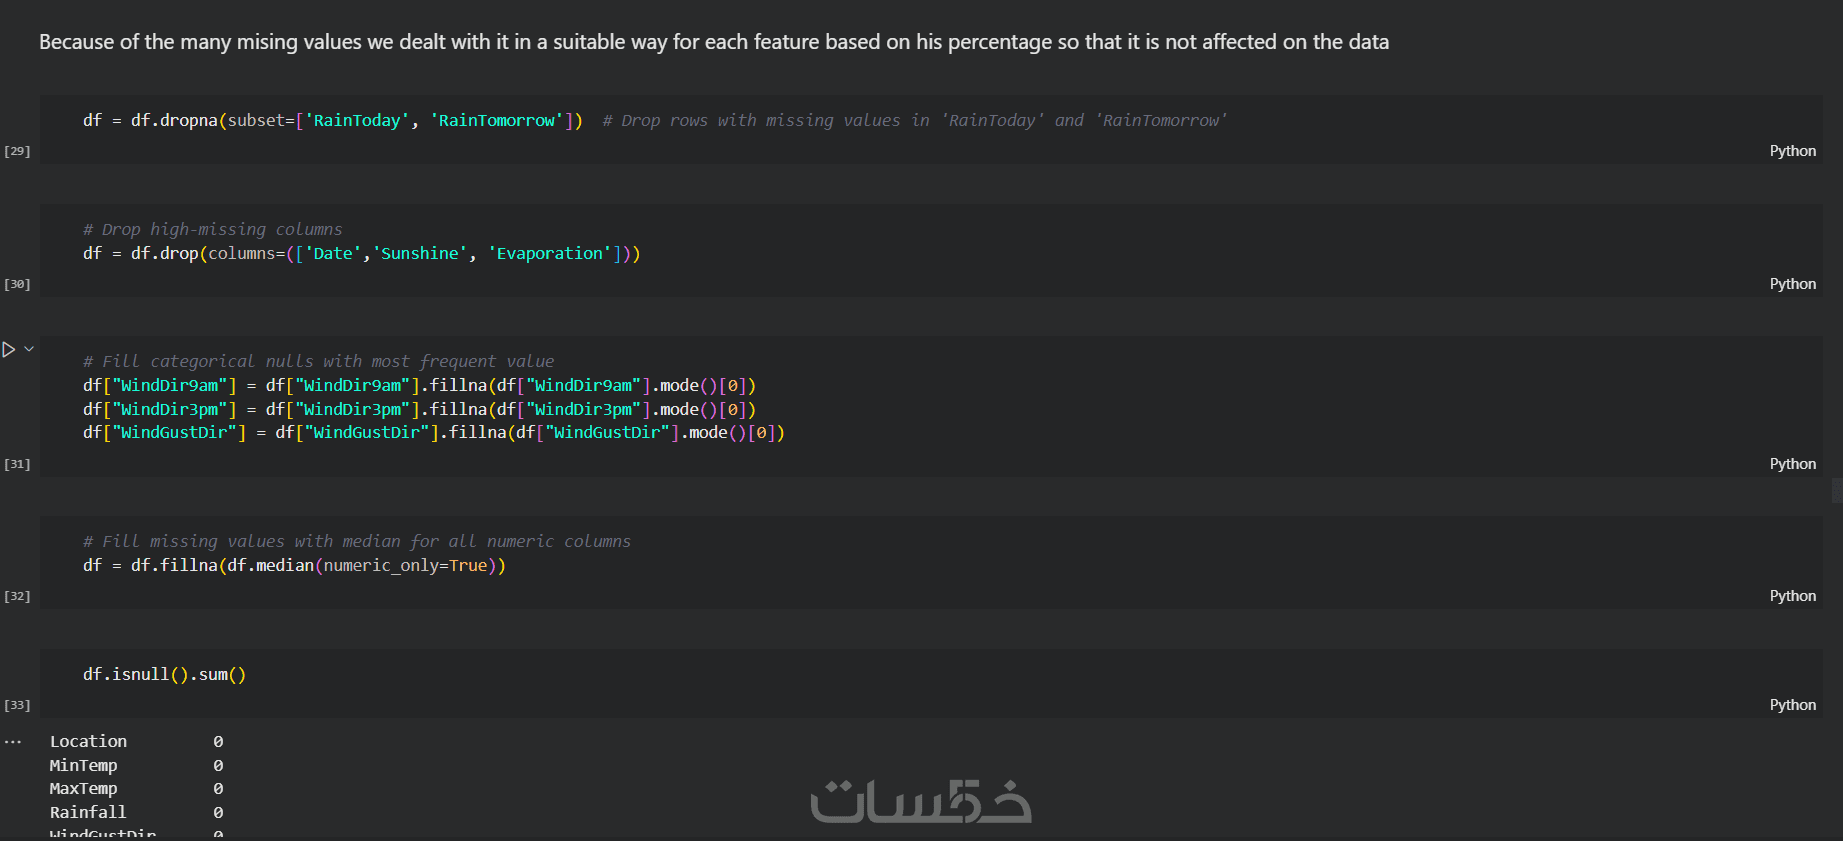Open output actions ellipsis beside Location row
The image size is (1843, 841).
click(x=13, y=742)
